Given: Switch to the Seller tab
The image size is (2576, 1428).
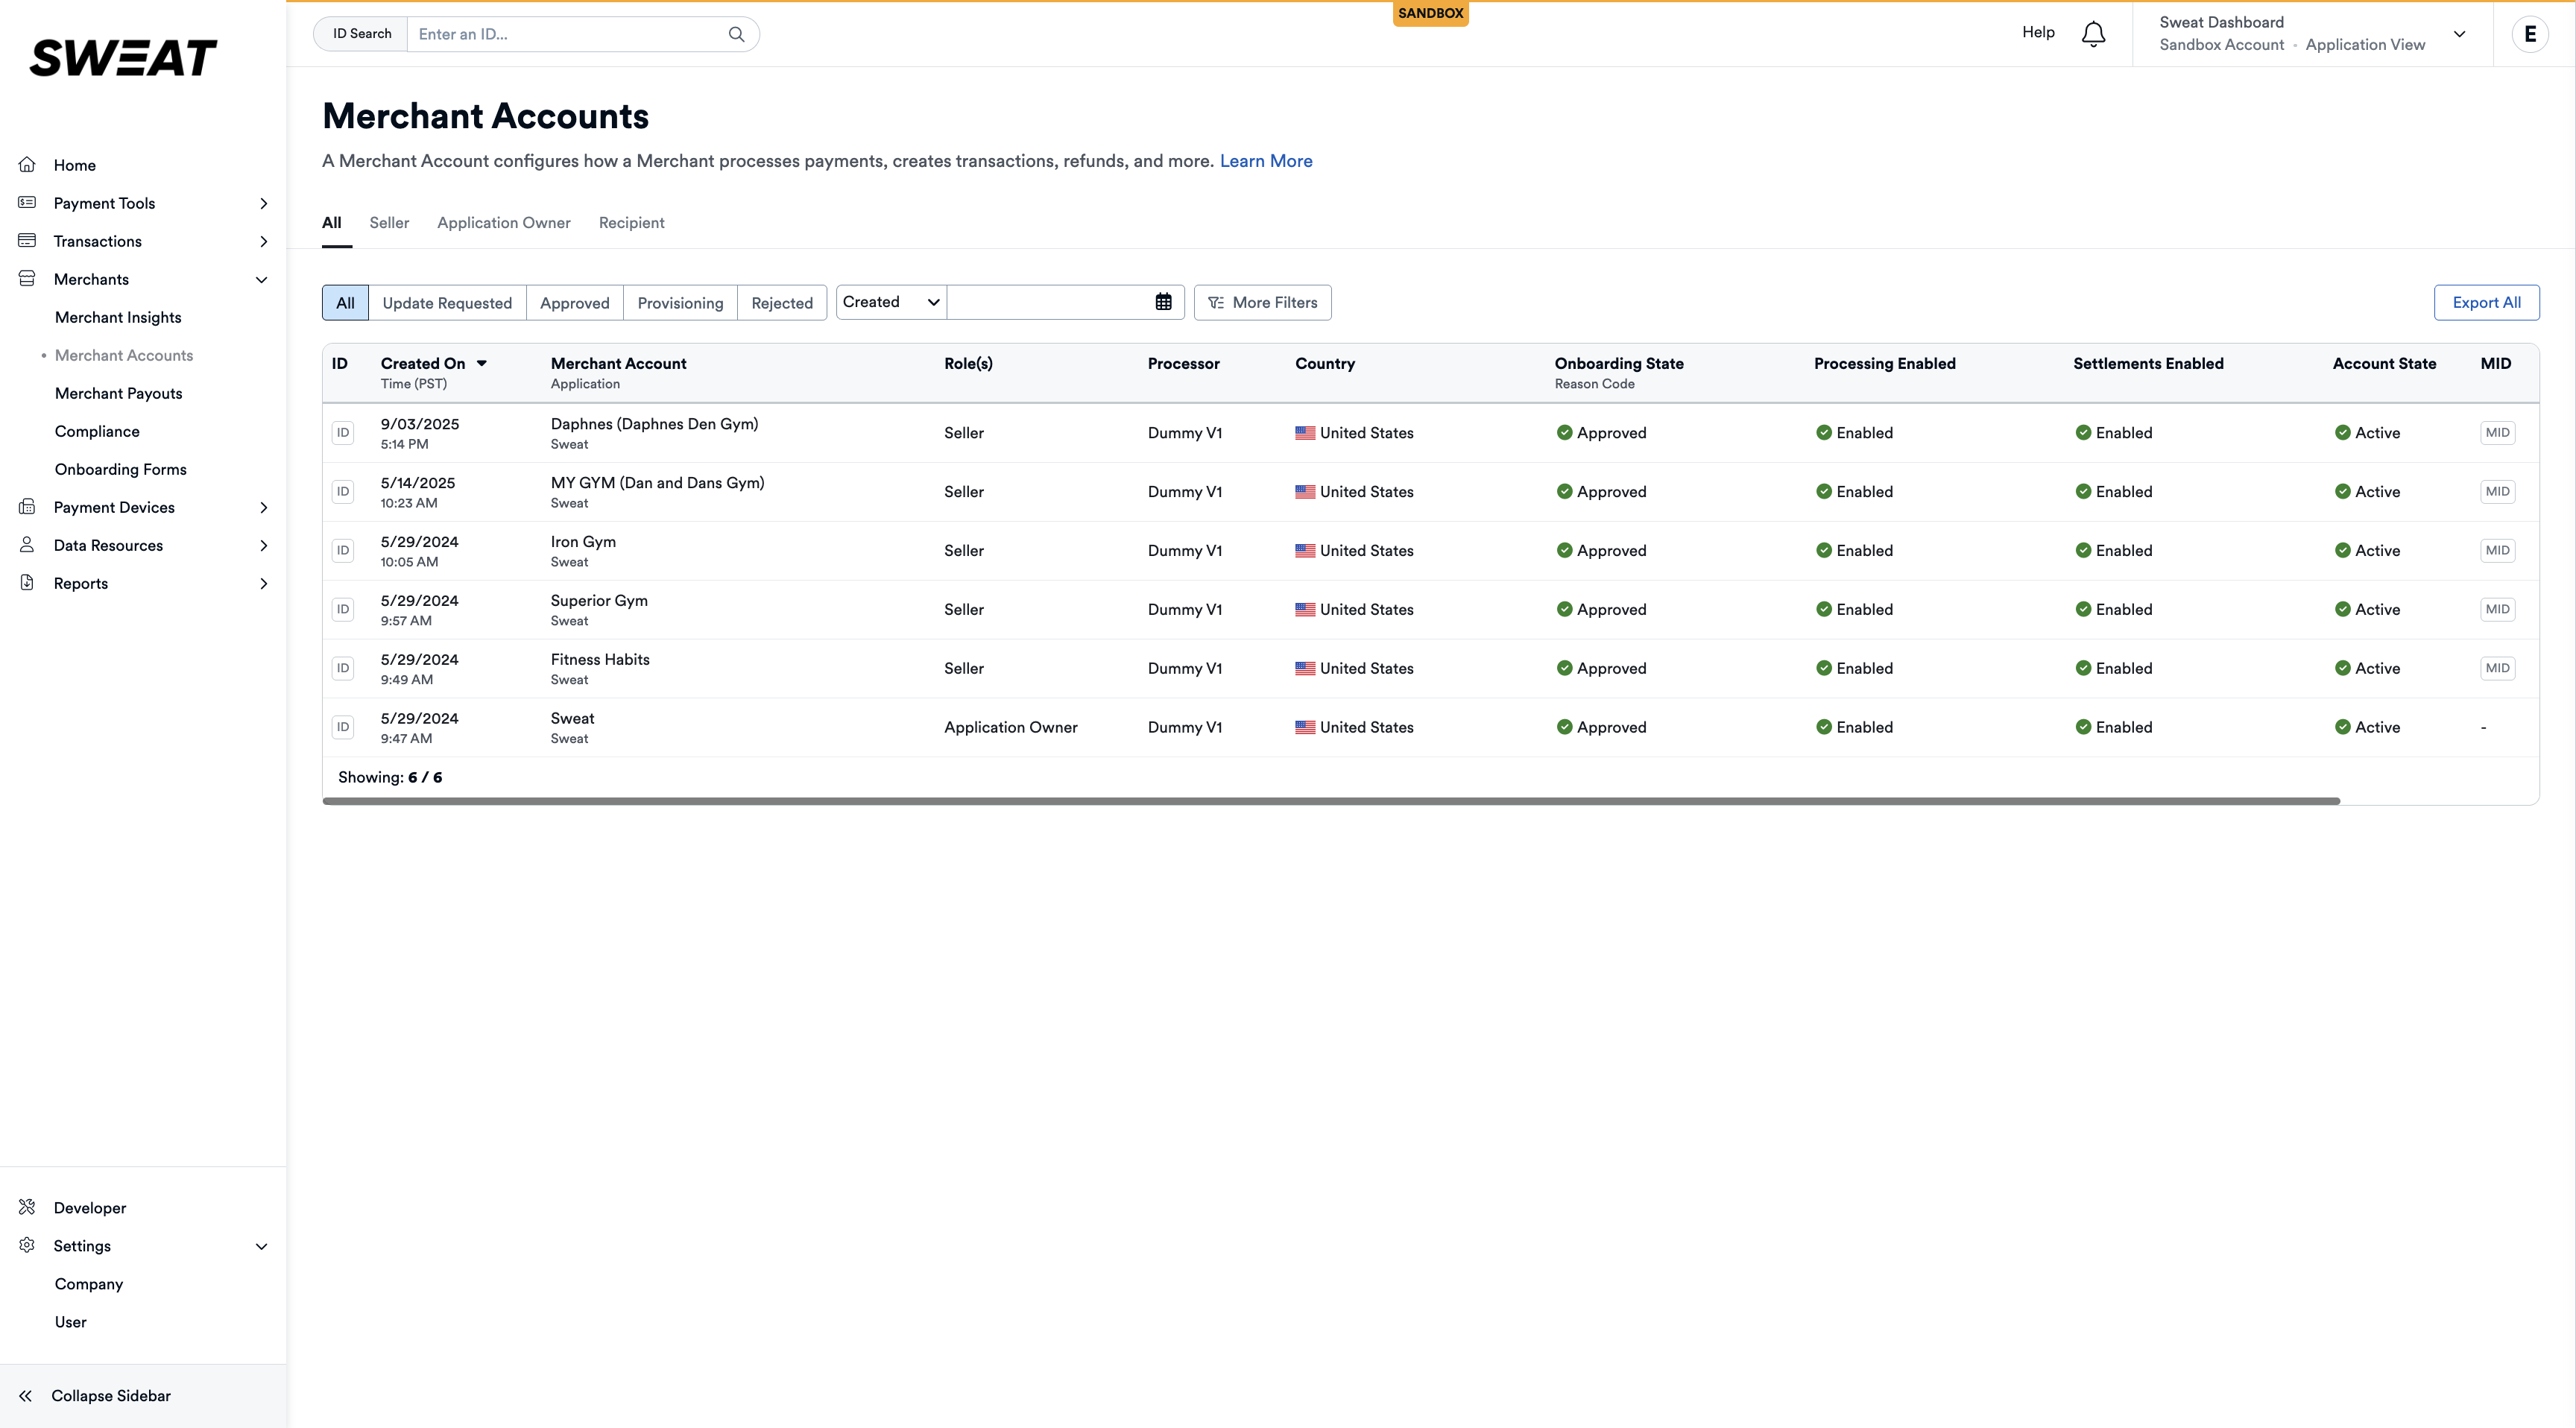Looking at the screenshot, I should pos(389,223).
